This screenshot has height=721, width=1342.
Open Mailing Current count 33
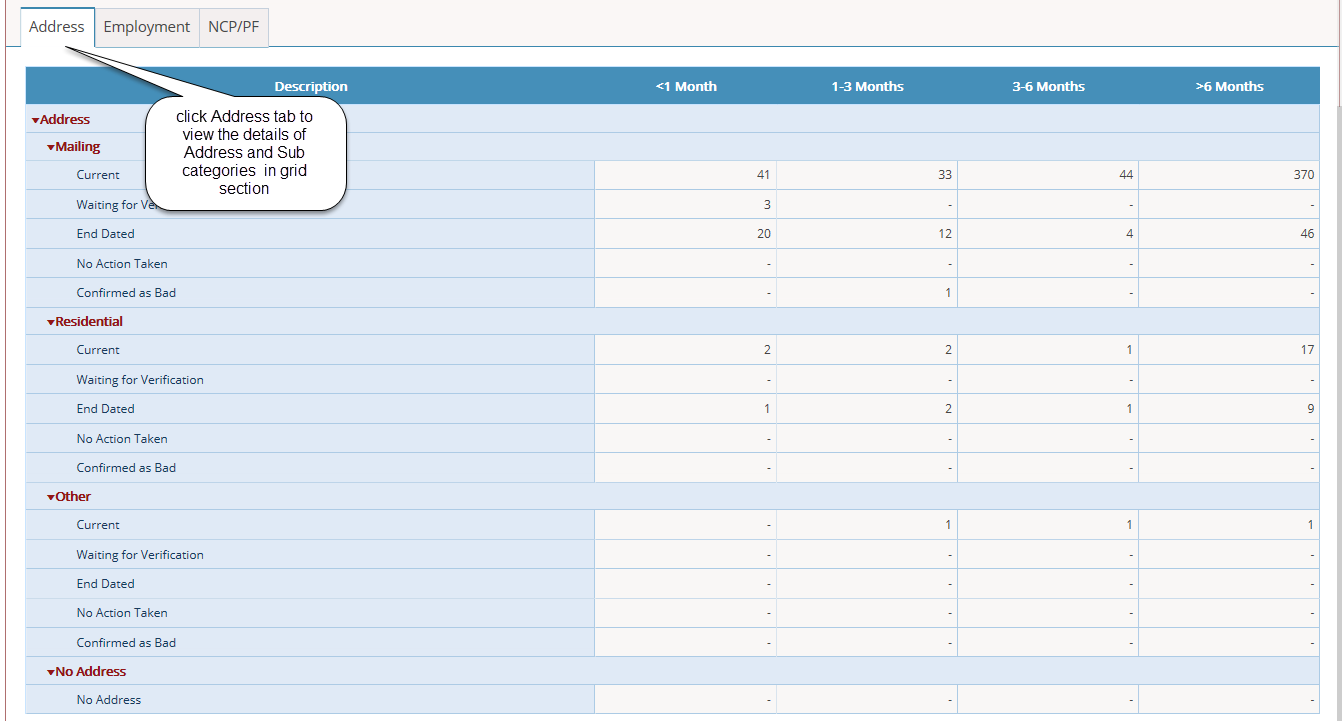click(945, 175)
